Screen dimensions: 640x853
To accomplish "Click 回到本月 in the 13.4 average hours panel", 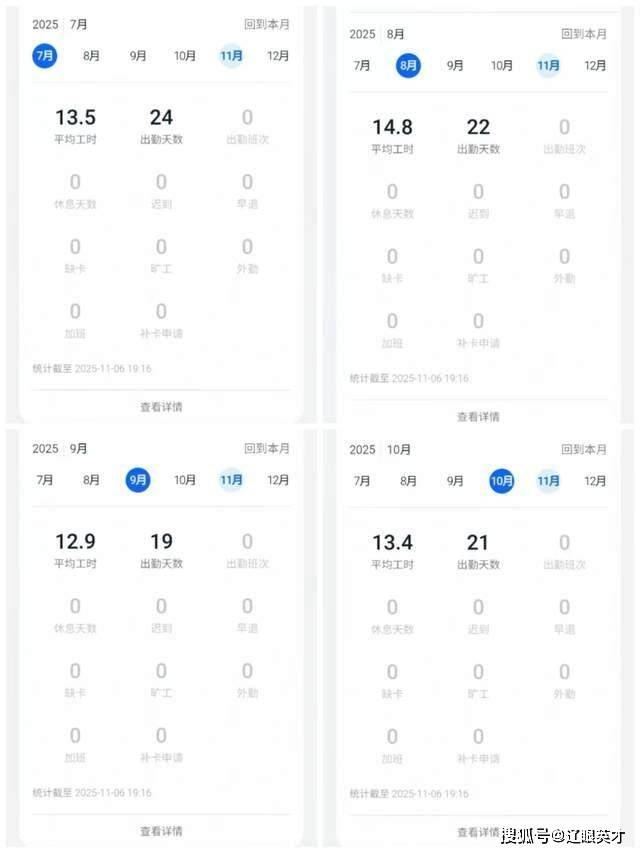I will click(584, 450).
